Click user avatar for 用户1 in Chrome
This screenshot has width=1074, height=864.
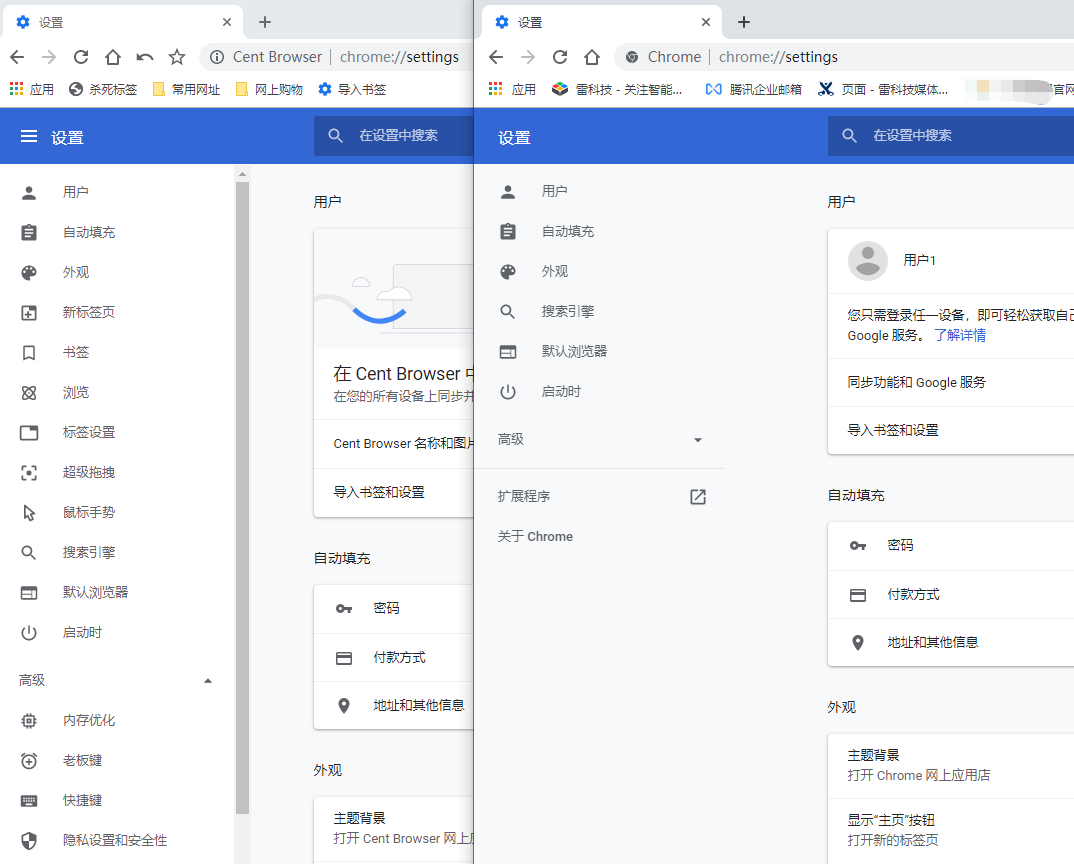click(868, 260)
